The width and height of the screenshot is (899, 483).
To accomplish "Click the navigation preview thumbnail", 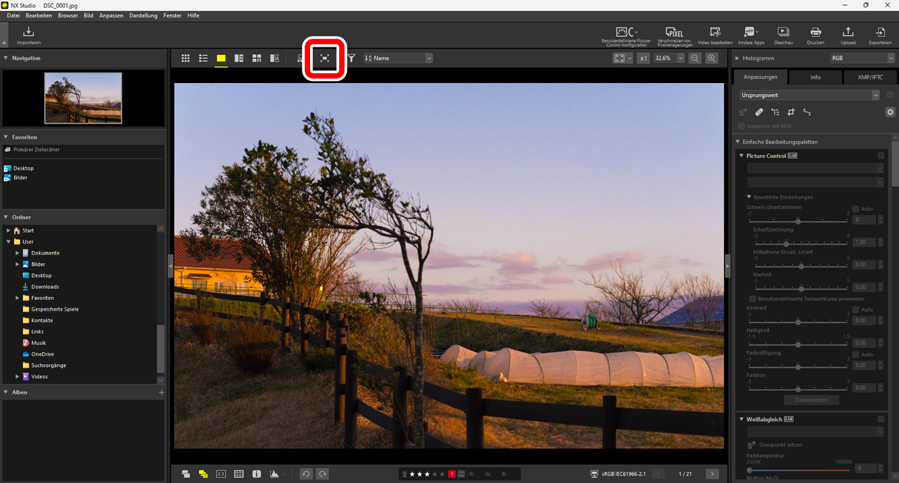I will (x=83, y=97).
